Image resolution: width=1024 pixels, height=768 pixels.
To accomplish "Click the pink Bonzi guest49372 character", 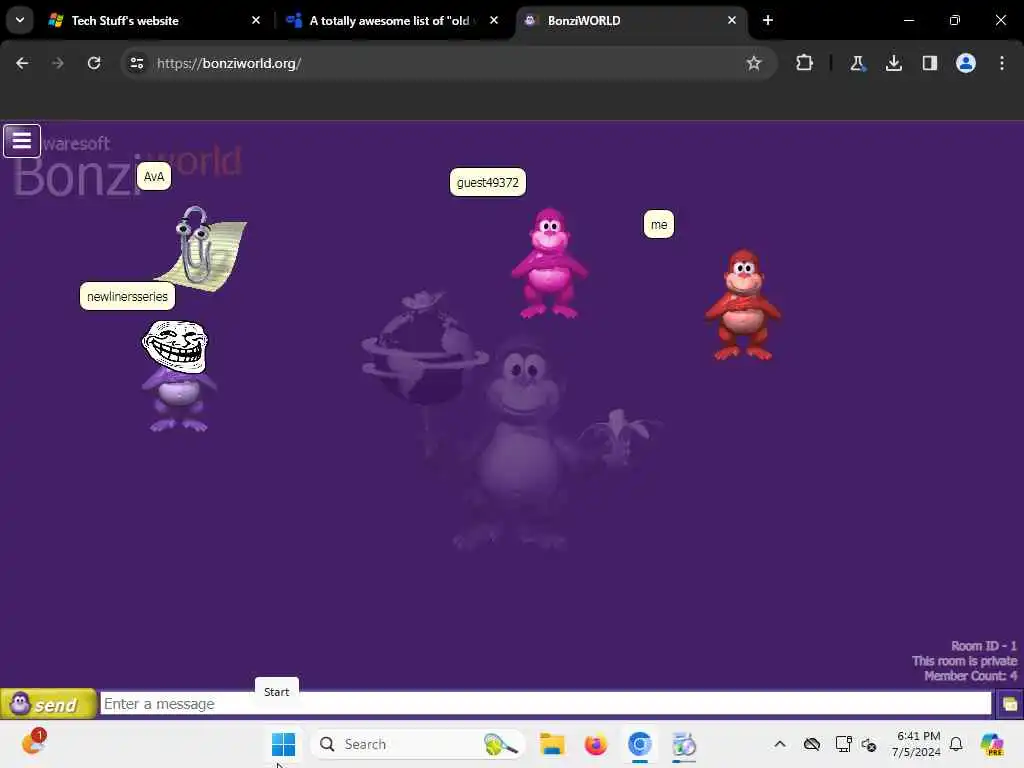I will (x=549, y=263).
